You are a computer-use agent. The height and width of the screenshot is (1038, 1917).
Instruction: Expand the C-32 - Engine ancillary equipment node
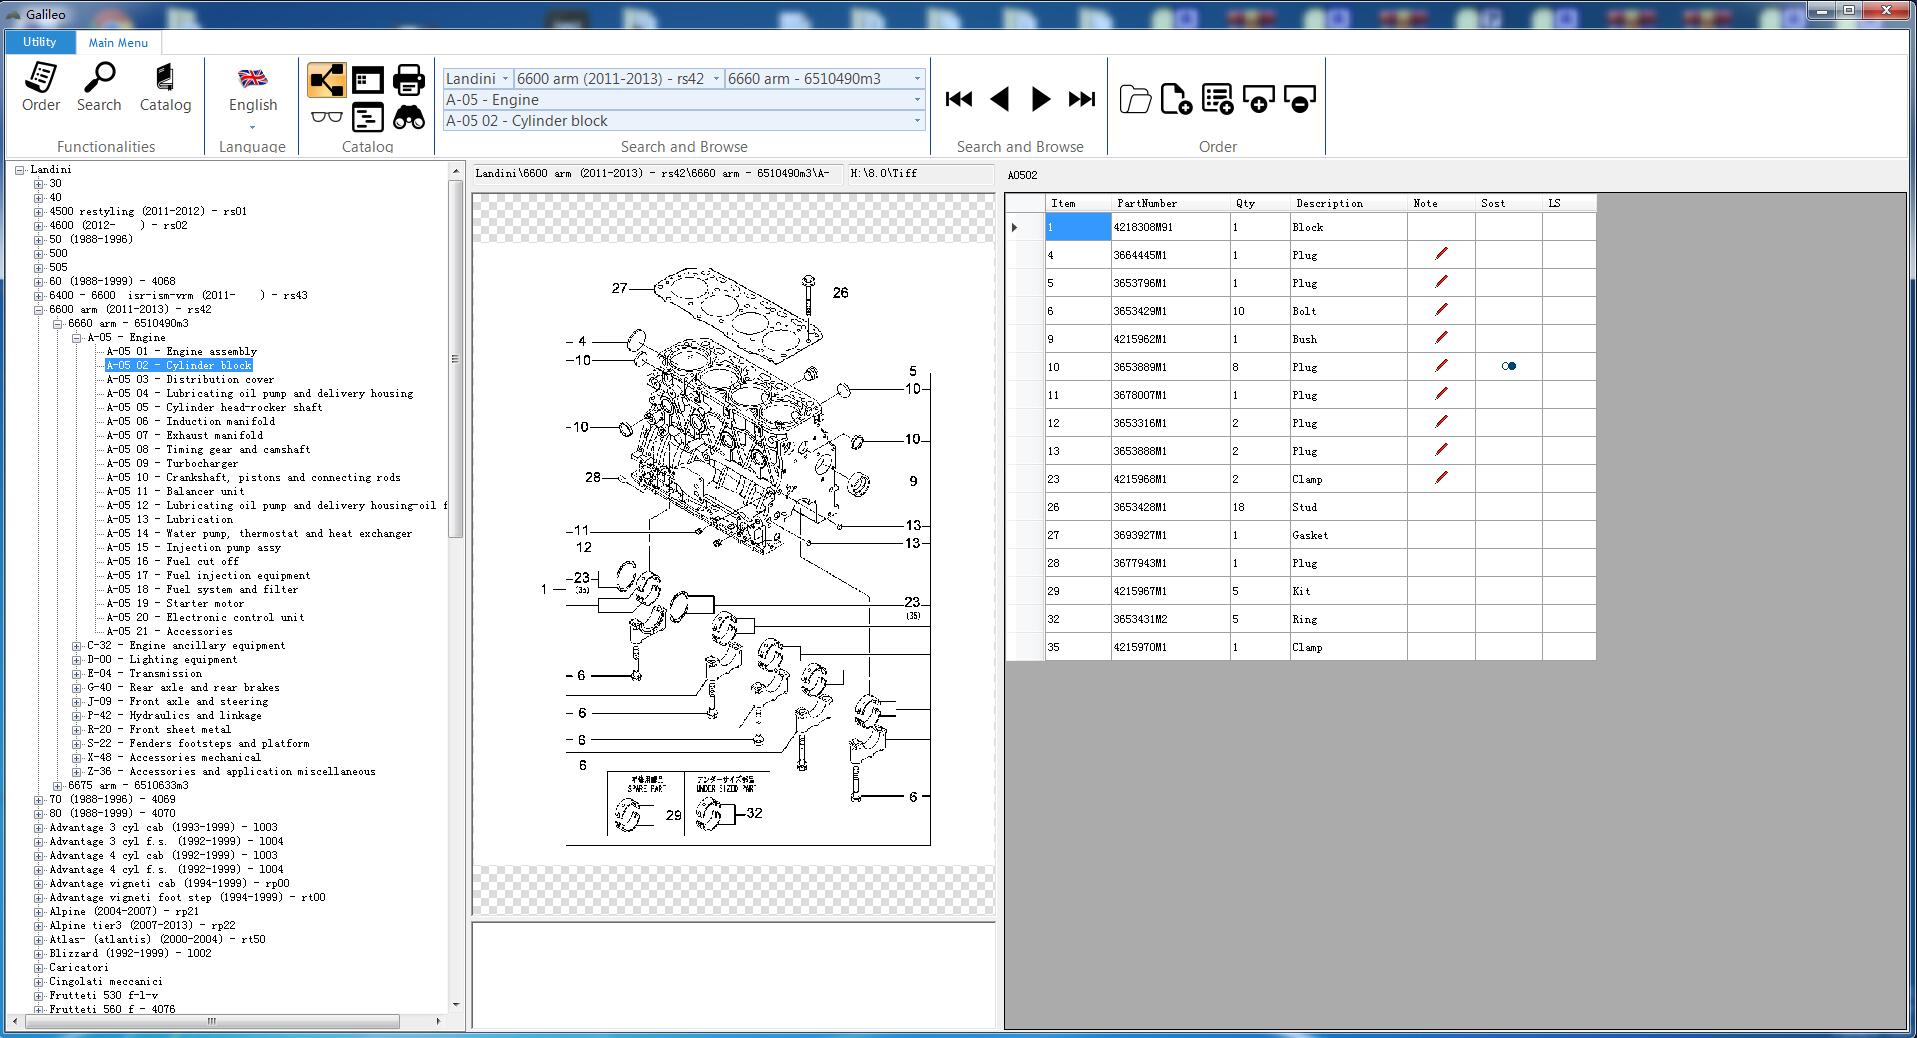click(77, 646)
